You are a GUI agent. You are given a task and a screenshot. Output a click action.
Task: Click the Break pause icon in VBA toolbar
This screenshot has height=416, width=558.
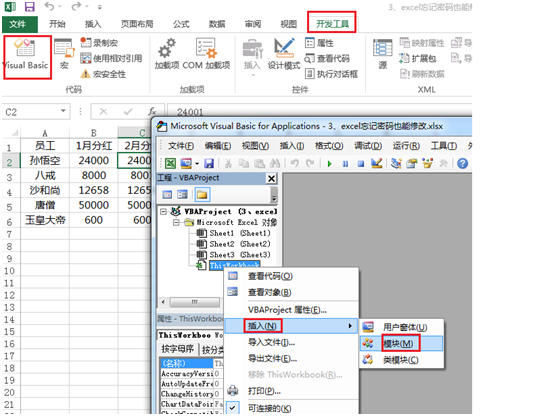point(345,164)
